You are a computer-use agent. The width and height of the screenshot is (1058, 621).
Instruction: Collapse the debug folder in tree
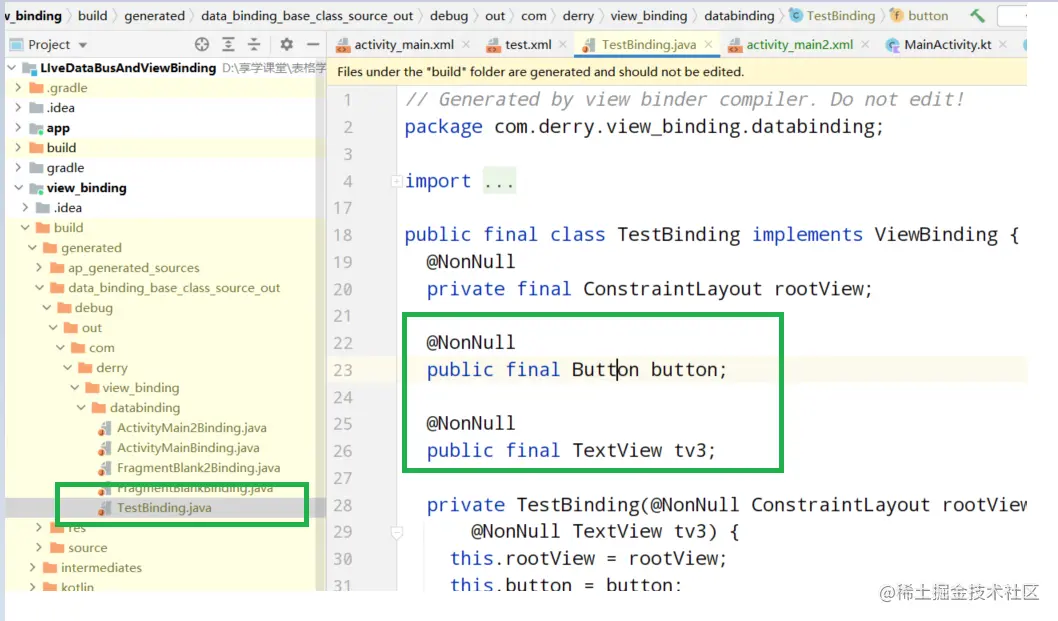tap(47, 308)
